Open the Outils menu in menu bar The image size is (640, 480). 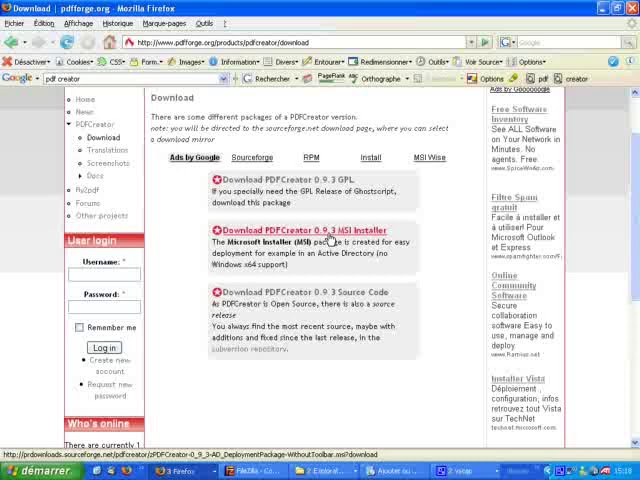[204, 23]
